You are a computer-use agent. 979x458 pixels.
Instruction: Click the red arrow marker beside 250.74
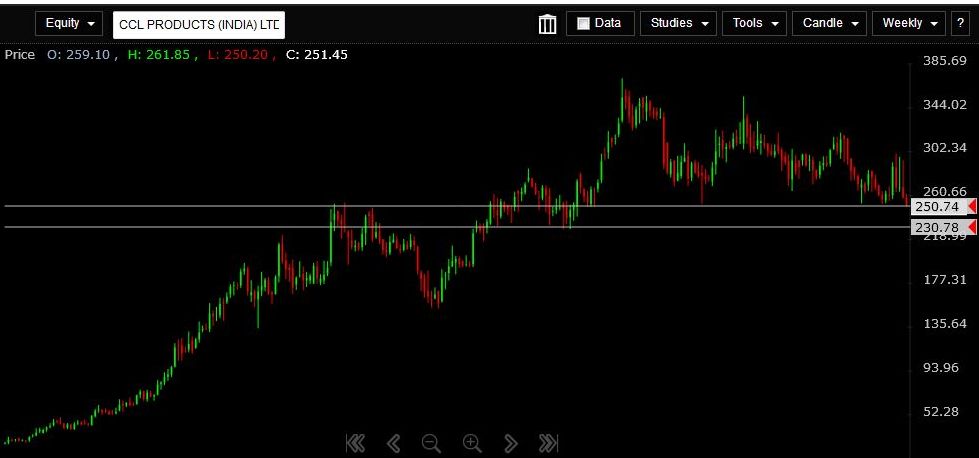pos(972,206)
